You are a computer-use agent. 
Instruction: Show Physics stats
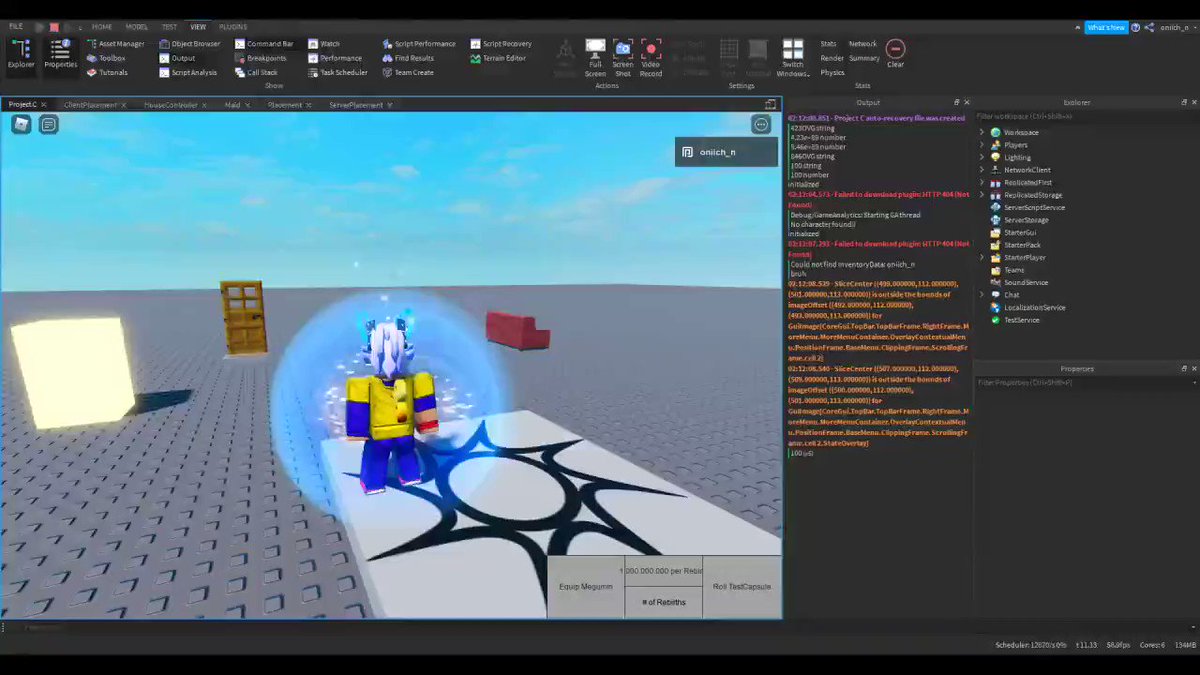[x=832, y=72]
